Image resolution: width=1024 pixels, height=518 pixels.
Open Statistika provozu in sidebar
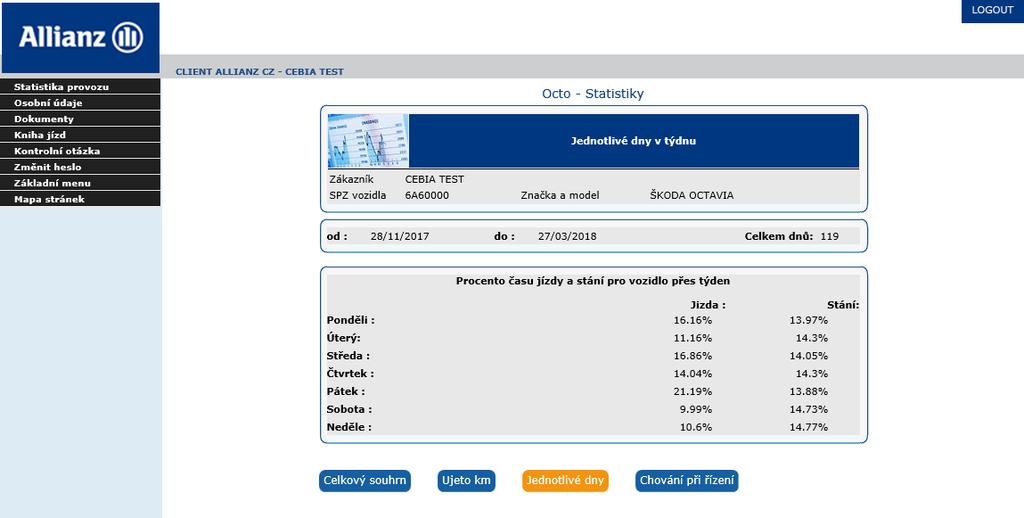tap(80, 87)
